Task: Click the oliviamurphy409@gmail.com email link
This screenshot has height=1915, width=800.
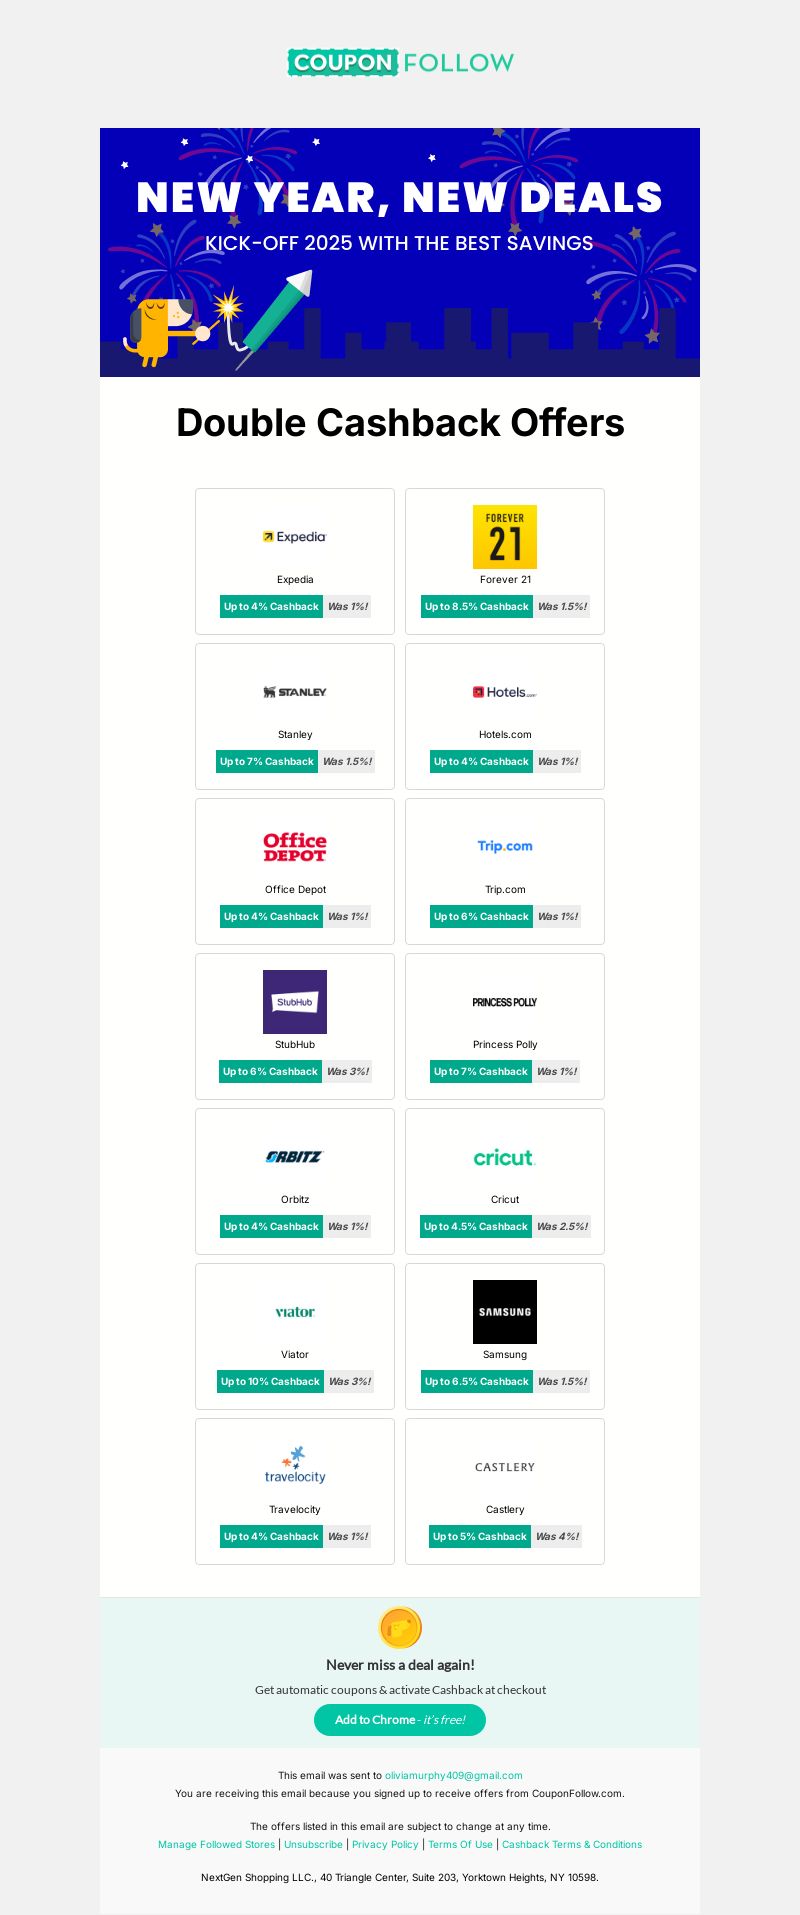Action: click(x=454, y=1775)
